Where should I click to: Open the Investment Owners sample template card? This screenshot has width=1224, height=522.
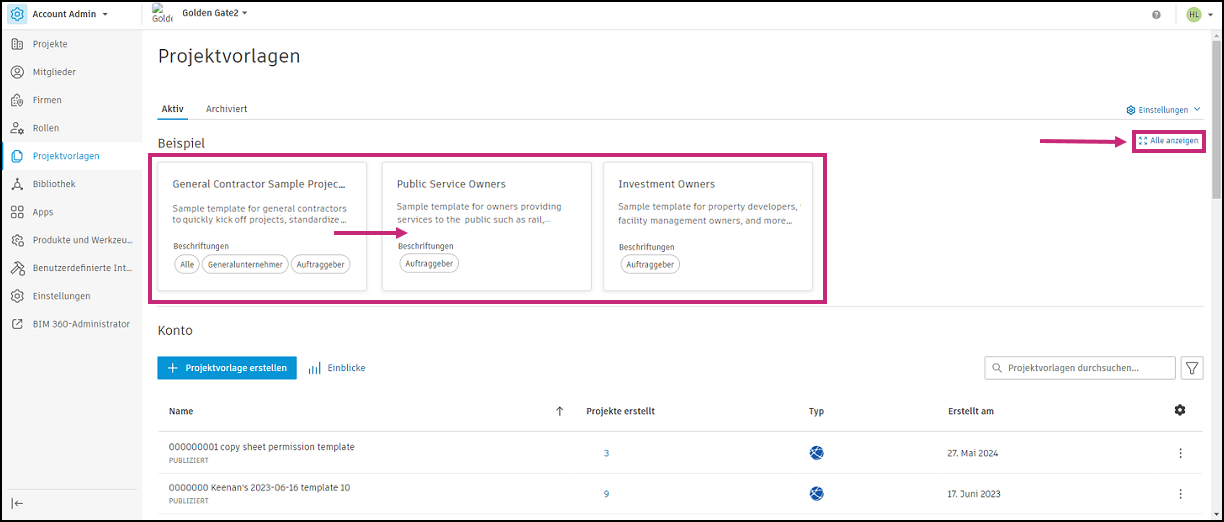click(x=707, y=226)
